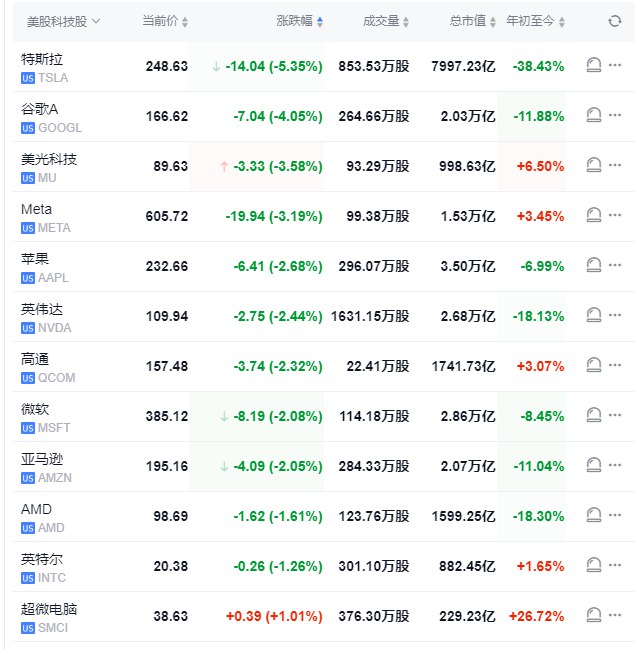Open 英伟达 stock name link
635x650 pixels.
pyautogui.click(x=42, y=309)
